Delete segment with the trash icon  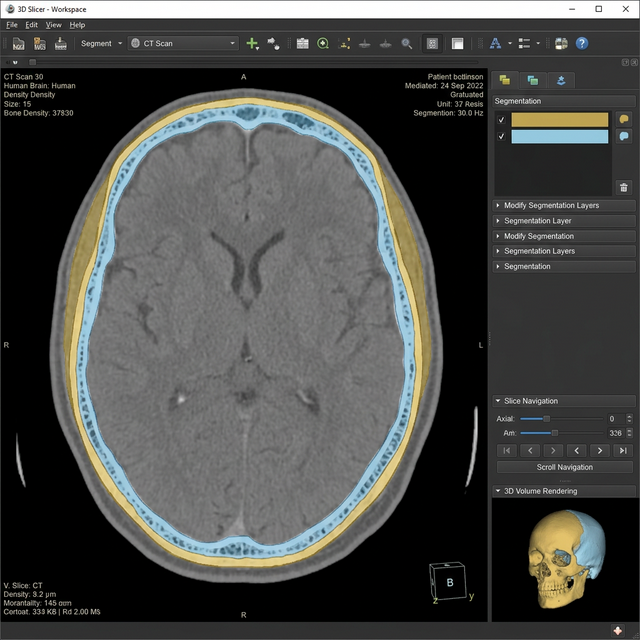(624, 187)
